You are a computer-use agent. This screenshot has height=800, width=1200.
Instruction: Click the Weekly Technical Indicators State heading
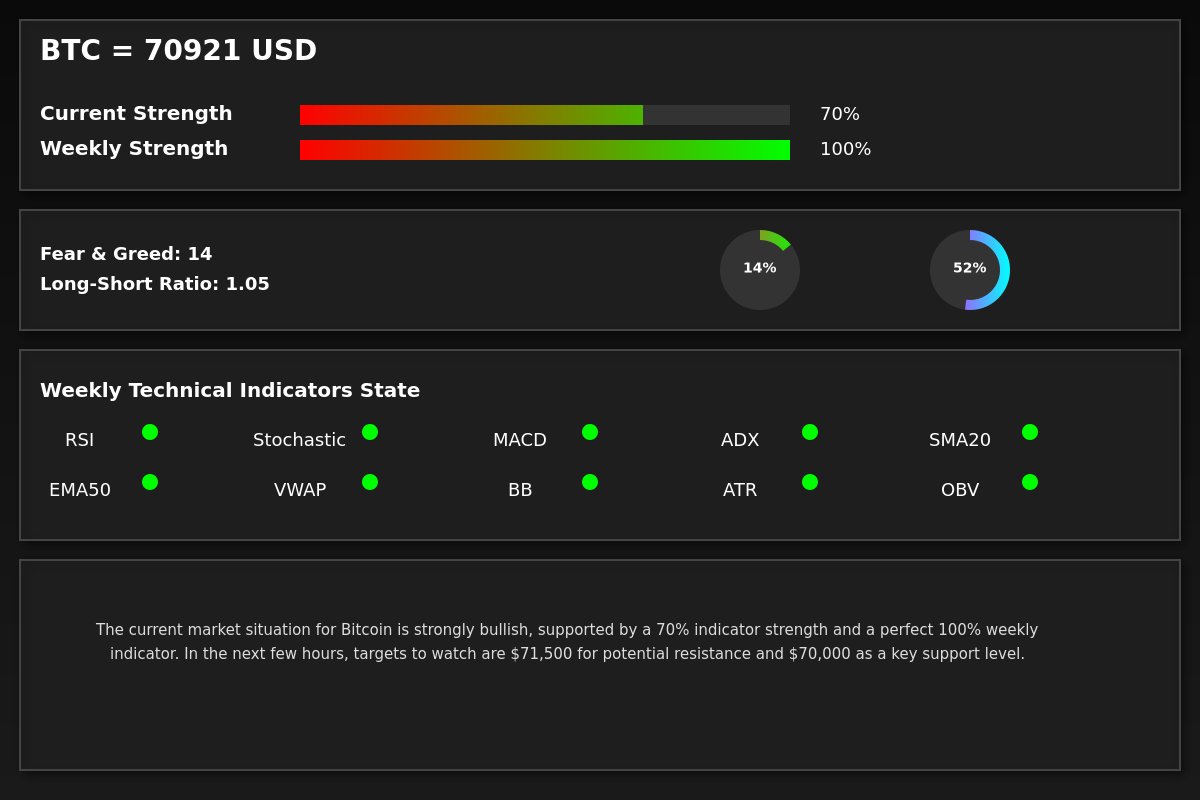pos(230,391)
